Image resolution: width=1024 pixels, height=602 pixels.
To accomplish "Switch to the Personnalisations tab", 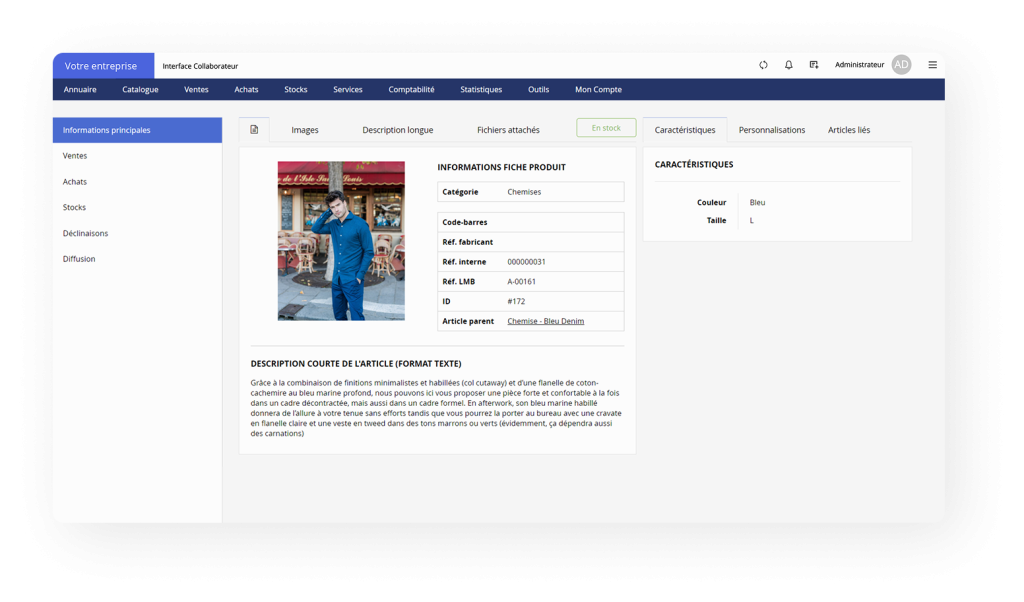I will pos(771,130).
